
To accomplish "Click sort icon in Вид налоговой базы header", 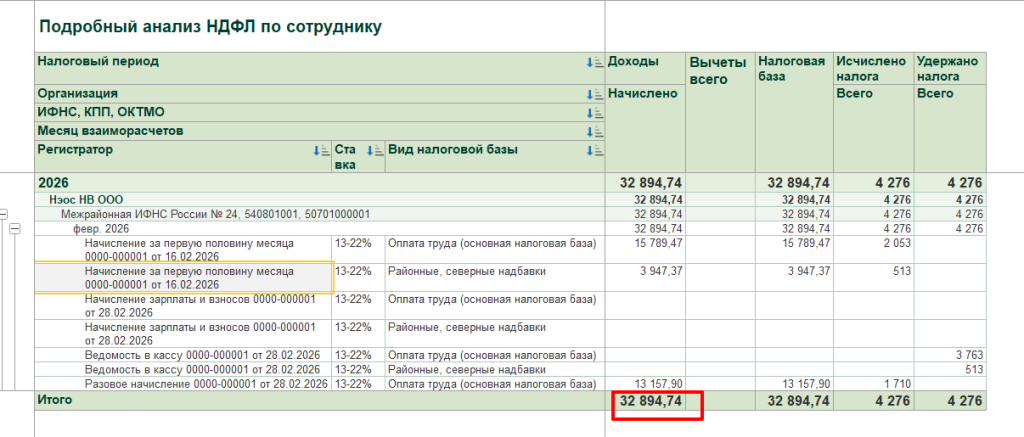I will click(594, 151).
